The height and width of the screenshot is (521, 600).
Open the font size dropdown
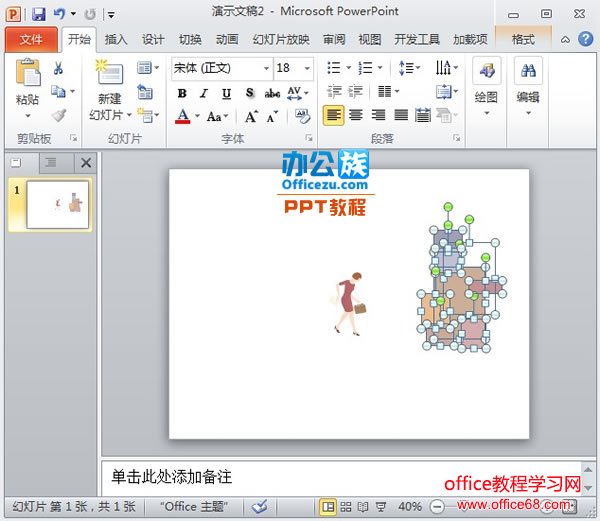(x=307, y=68)
